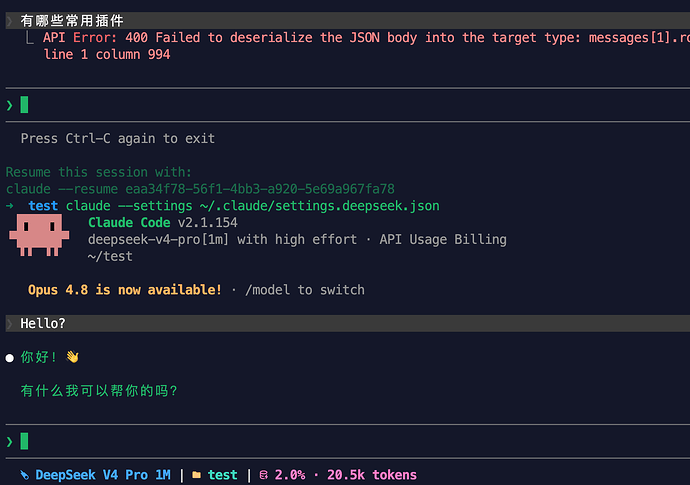Click the '你好!' reply text

point(39,357)
